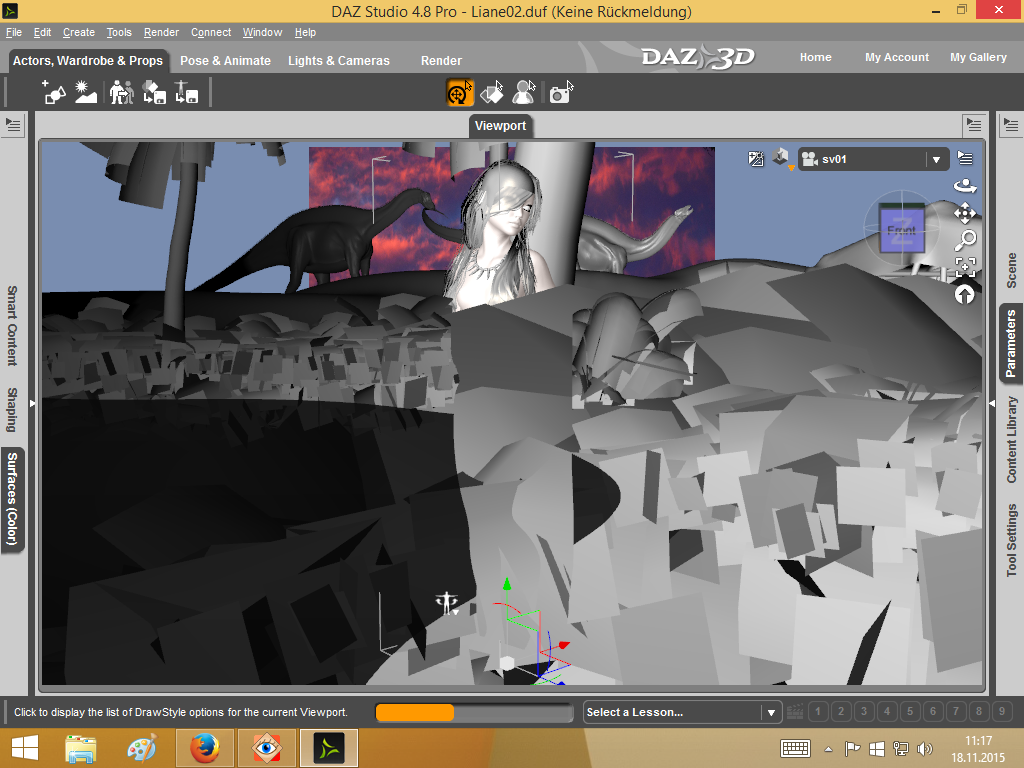Collapse right pane with arrow handle
Image resolution: width=1024 pixels, height=768 pixels.
pyautogui.click(x=992, y=404)
